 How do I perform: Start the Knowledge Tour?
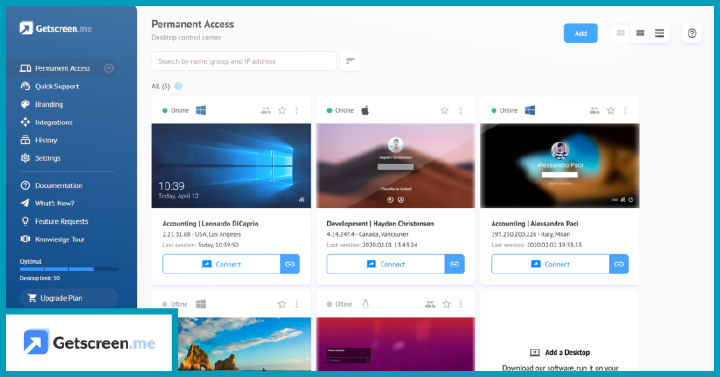coord(52,239)
